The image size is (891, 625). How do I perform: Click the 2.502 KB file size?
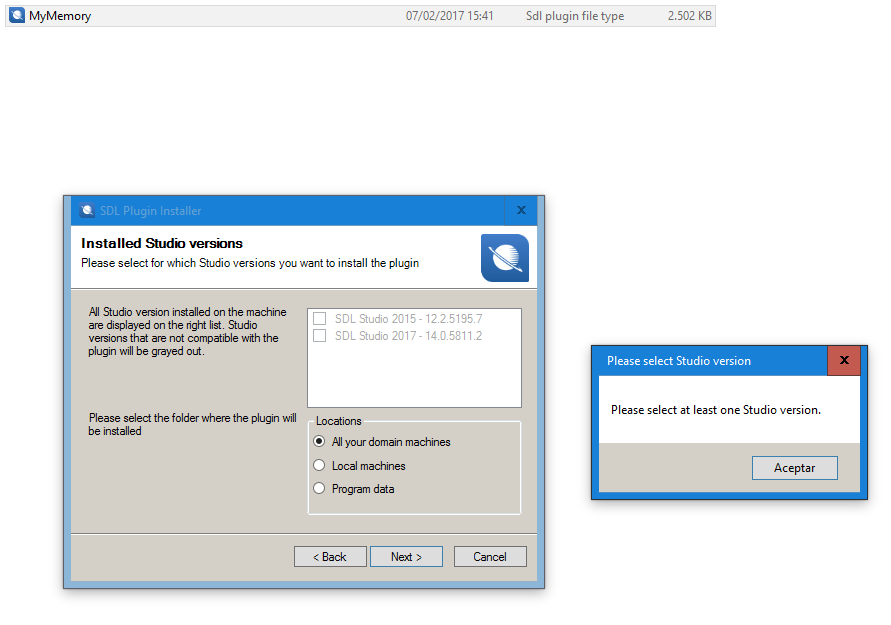(x=689, y=16)
